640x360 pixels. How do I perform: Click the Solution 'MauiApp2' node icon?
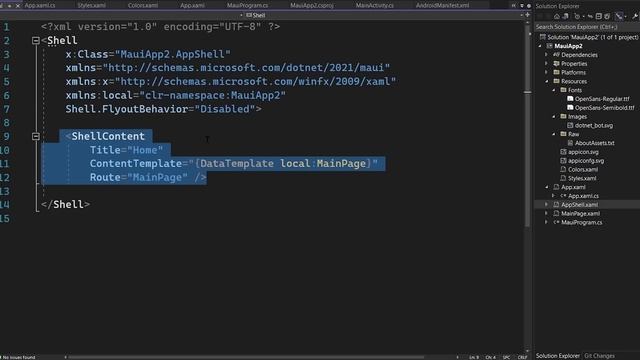point(543,37)
